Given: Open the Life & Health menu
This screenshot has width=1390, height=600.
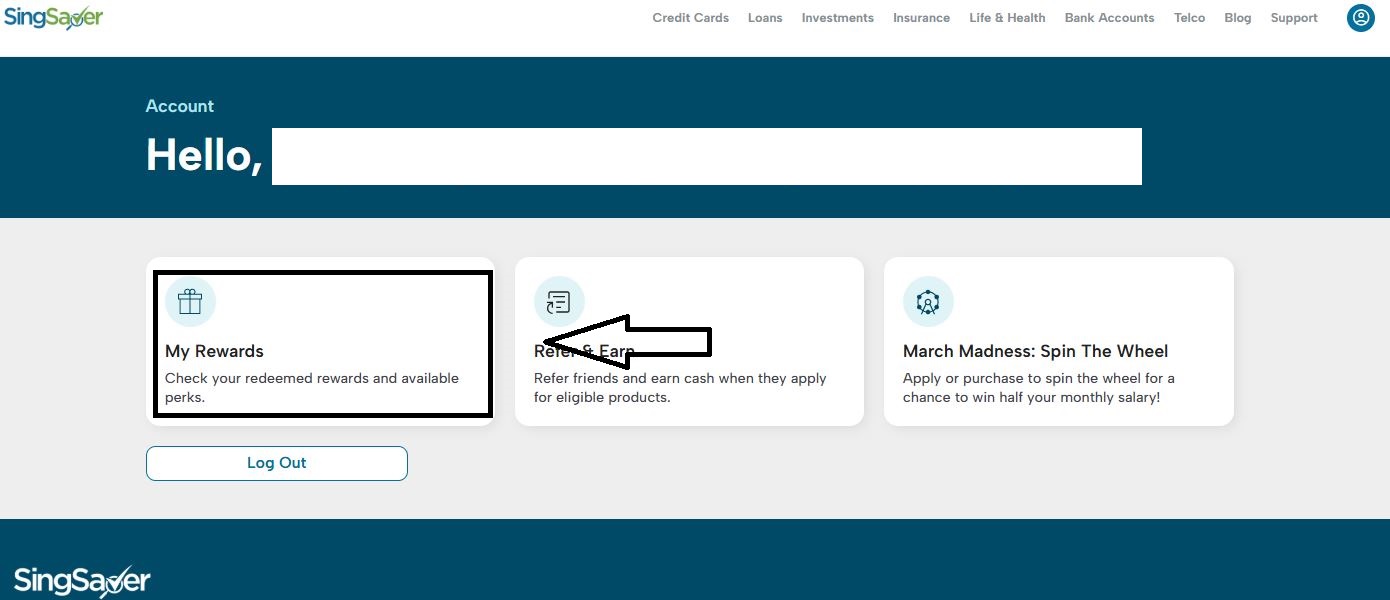Looking at the screenshot, I should (1007, 18).
